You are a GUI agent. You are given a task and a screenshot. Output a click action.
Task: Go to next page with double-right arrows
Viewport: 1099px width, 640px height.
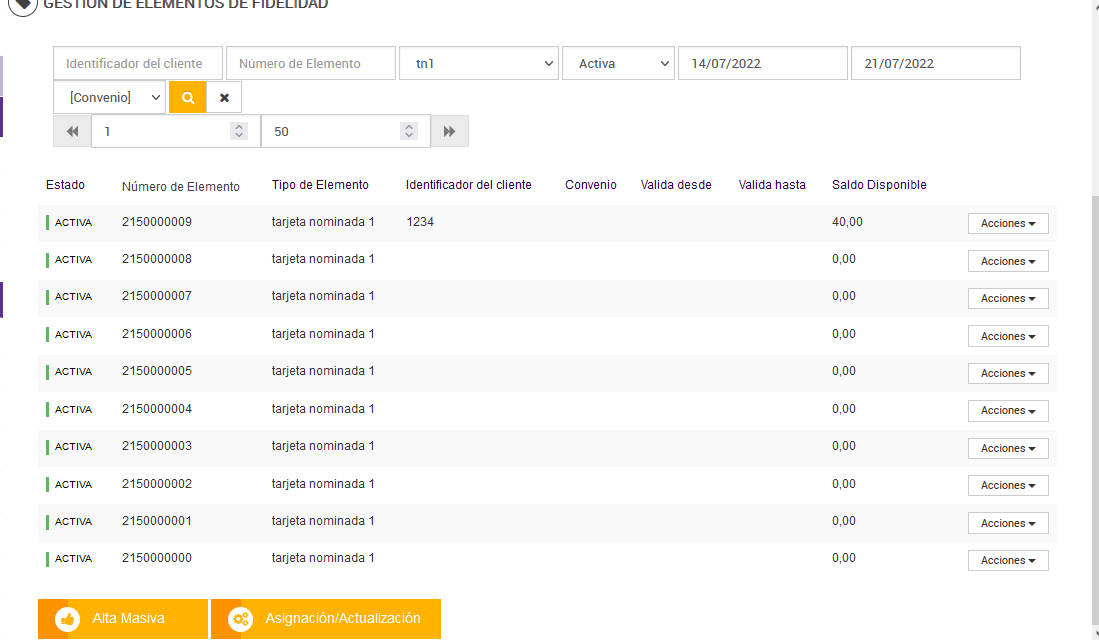pos(449,131)
